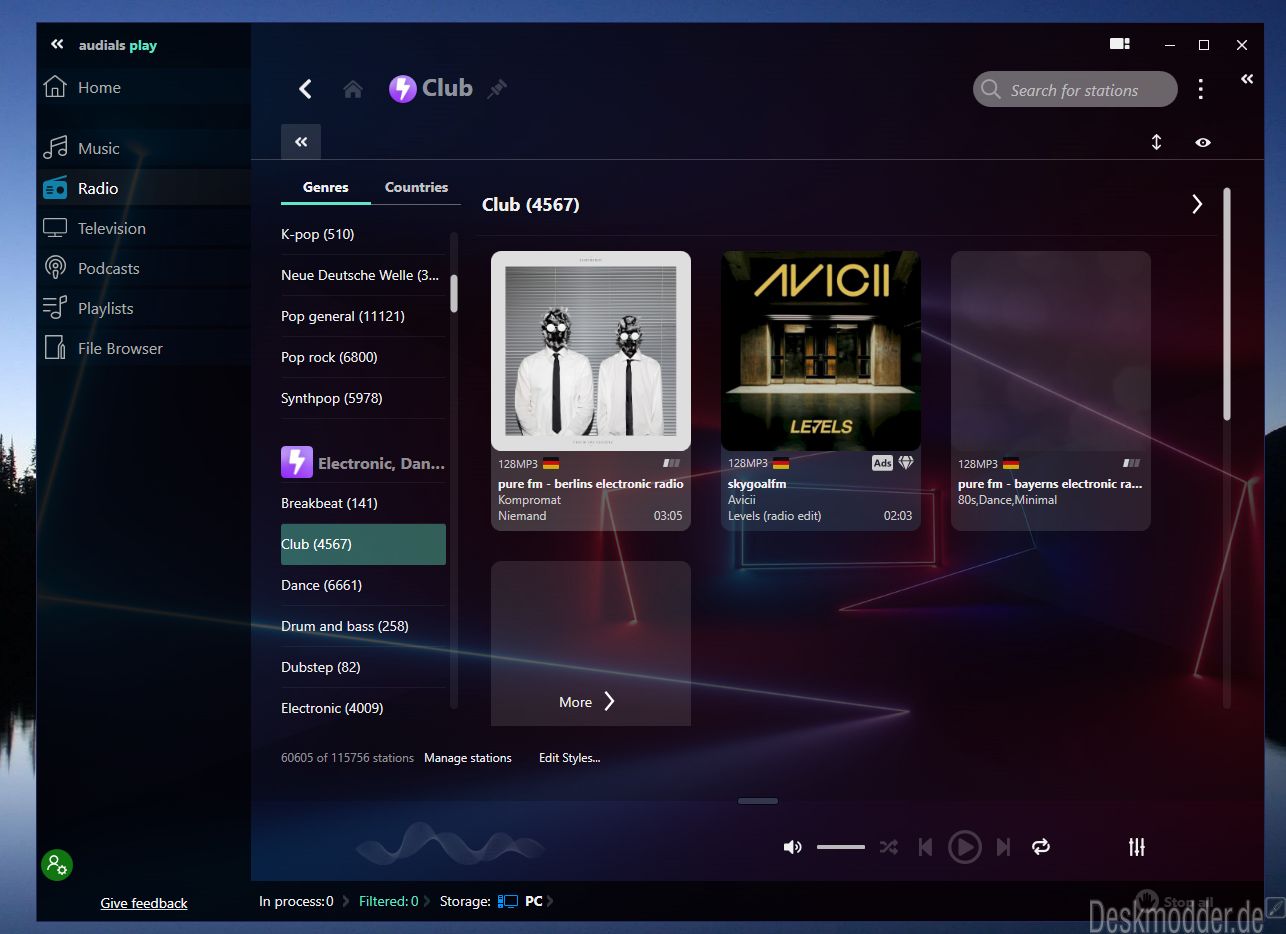Open the Radio section
The height and width of the screenshot is (934, 1286).
[x=143, y=188]
